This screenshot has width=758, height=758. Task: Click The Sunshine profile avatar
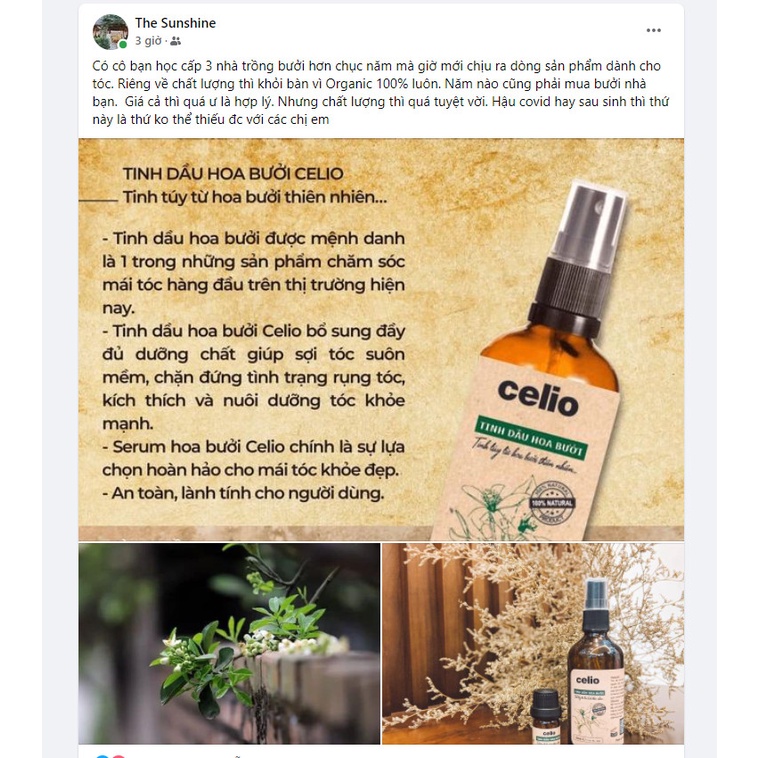click(110, 32)
